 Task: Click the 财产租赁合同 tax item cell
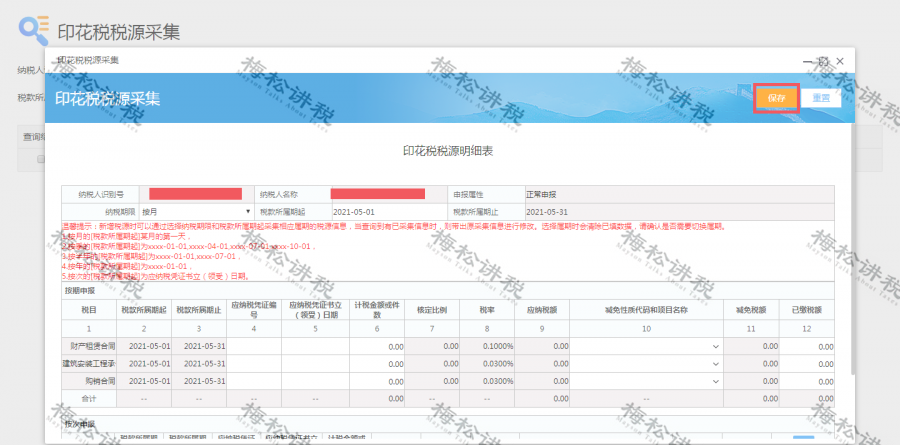point(89,346)
